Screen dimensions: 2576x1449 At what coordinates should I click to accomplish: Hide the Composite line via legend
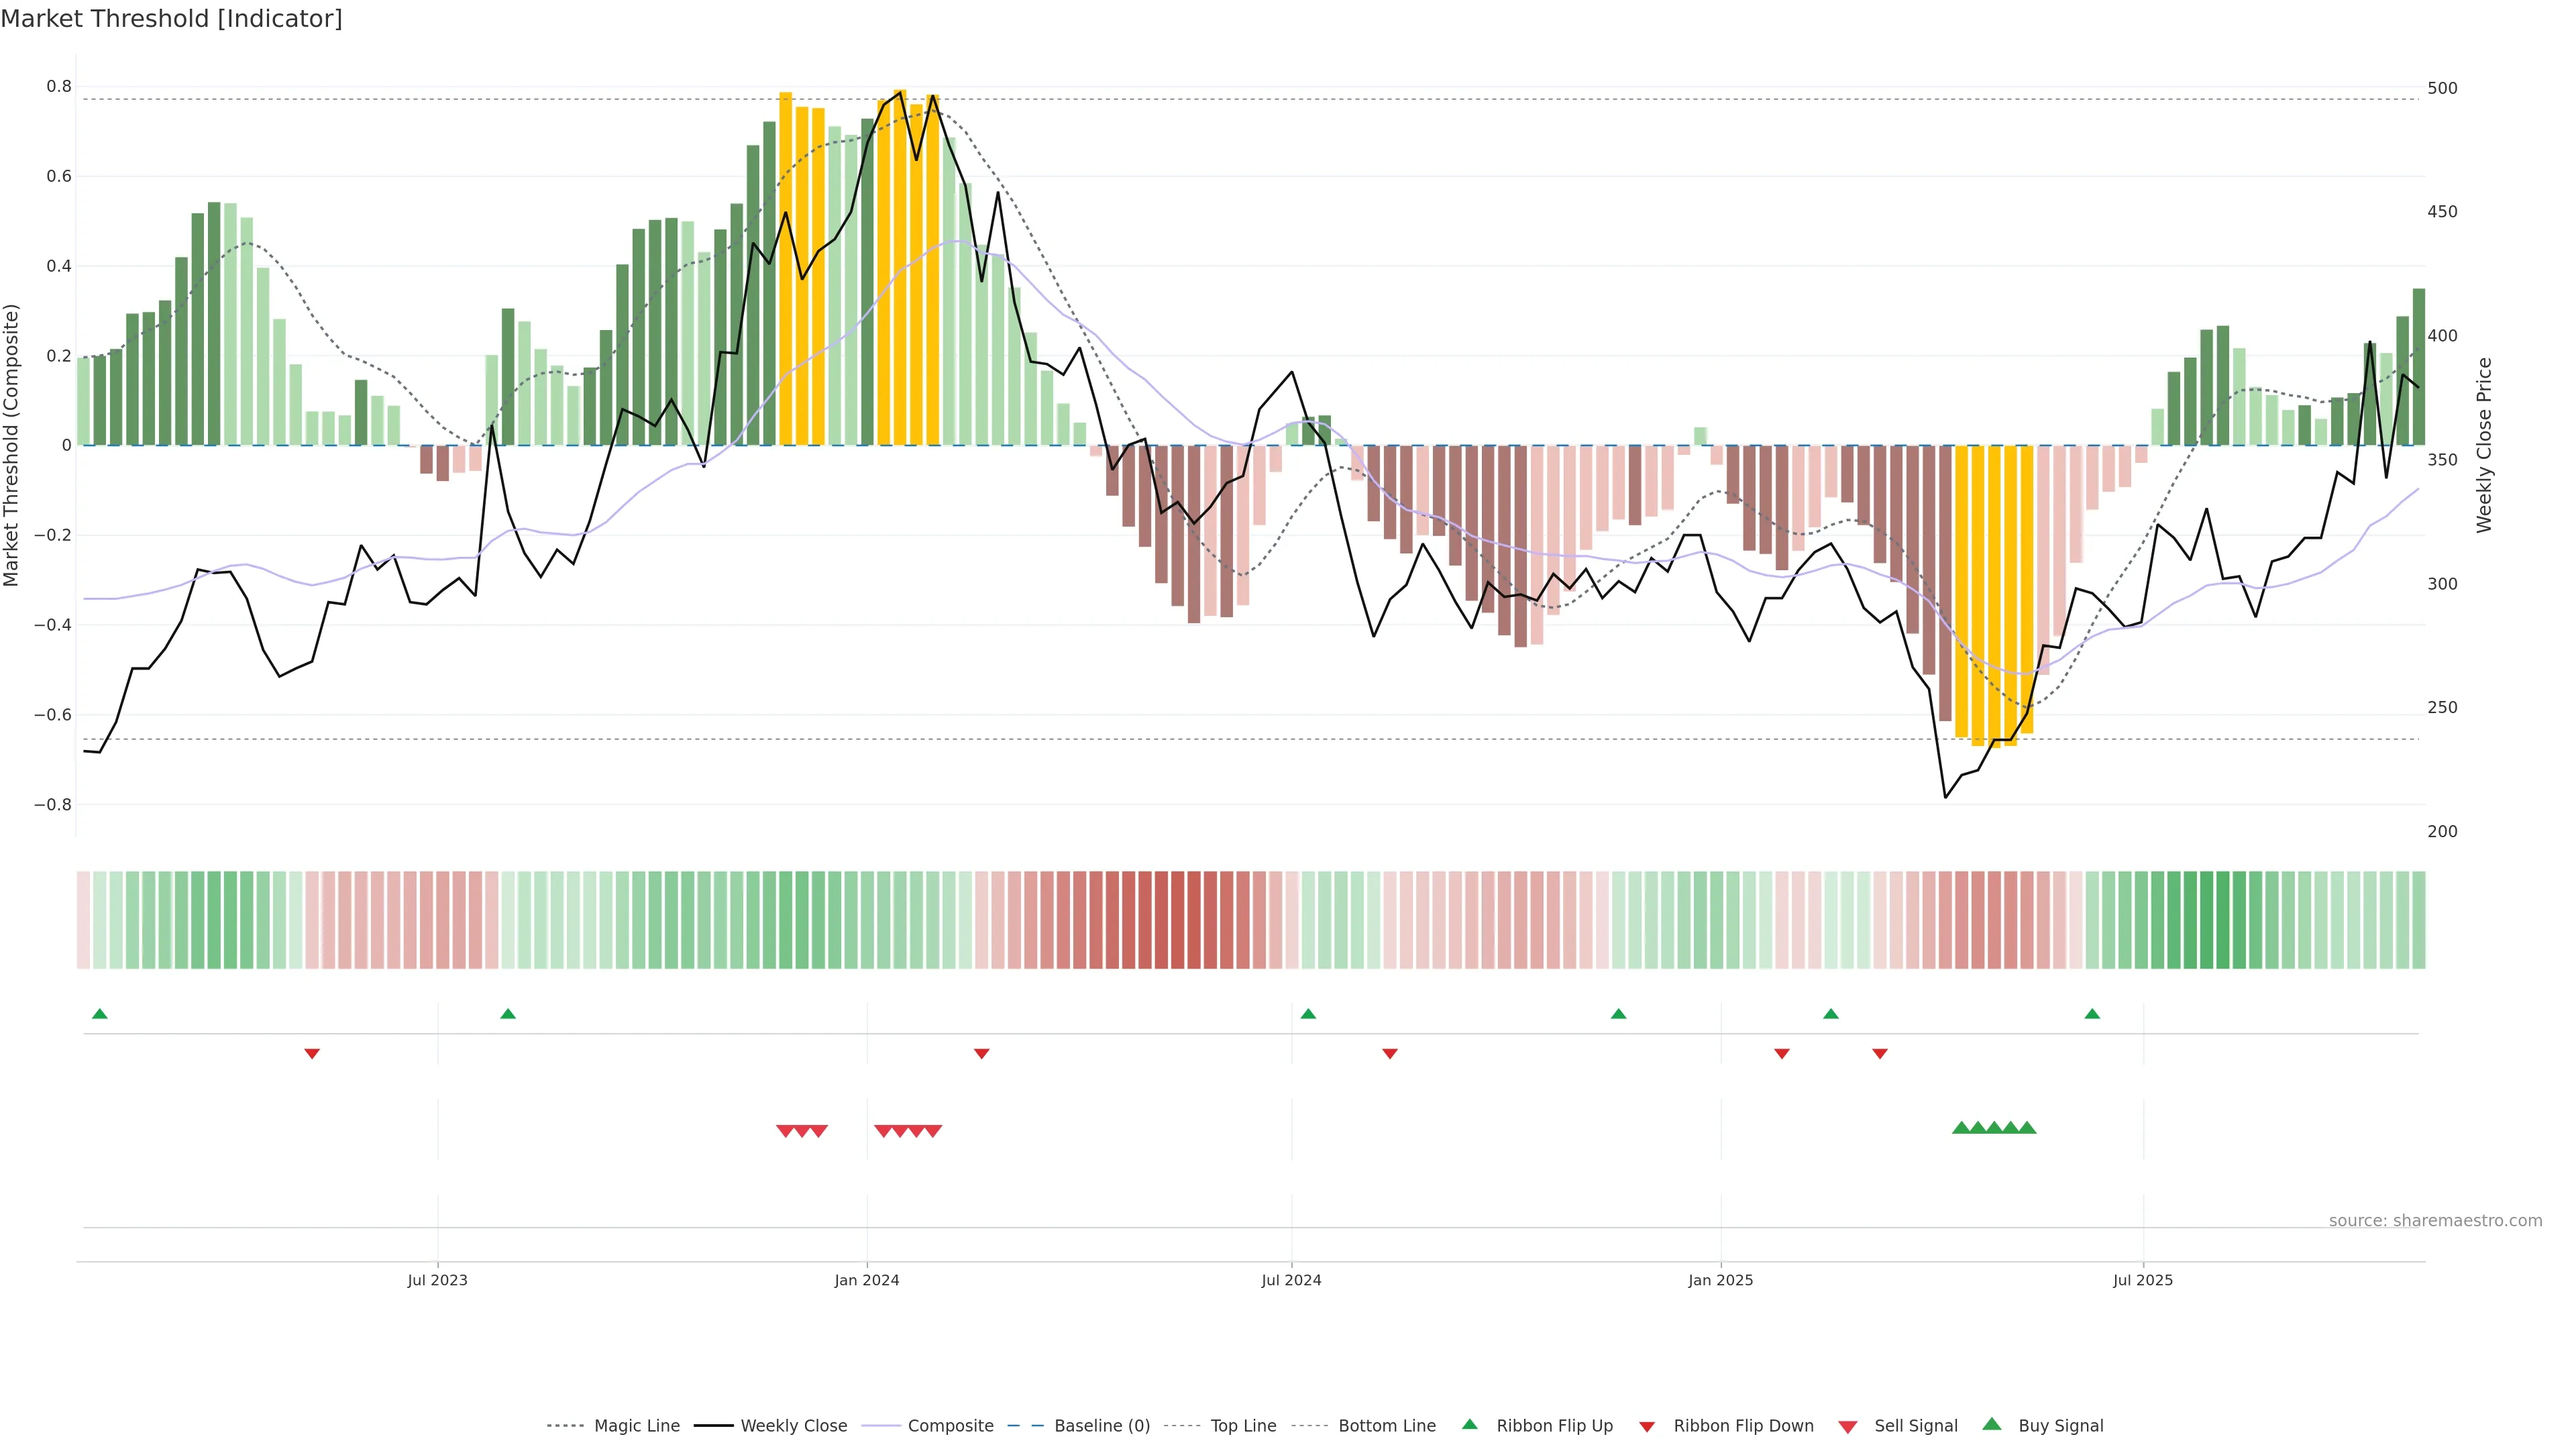coord(950,1426)
